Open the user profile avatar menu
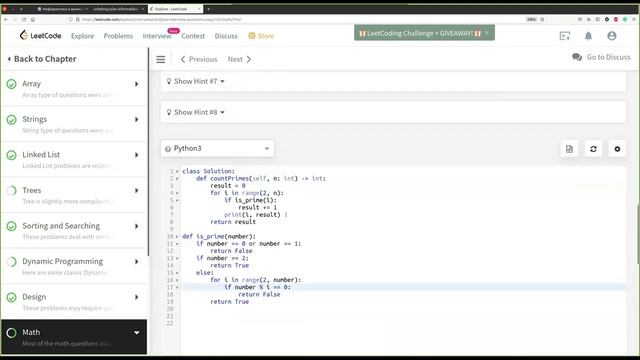This screenshot has width=640, height=360. coord(611,36)
